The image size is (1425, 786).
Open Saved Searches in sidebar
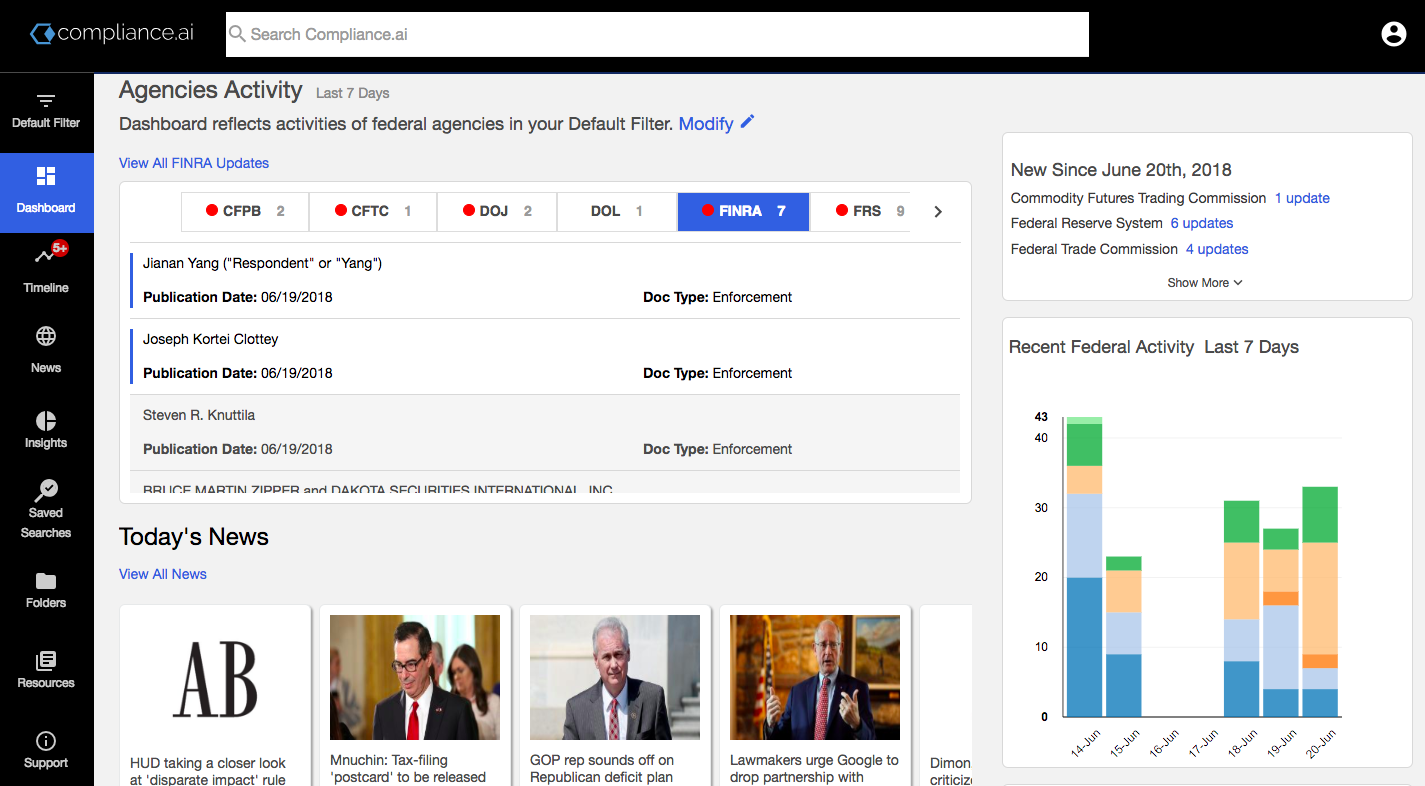[x=46, y=509]
